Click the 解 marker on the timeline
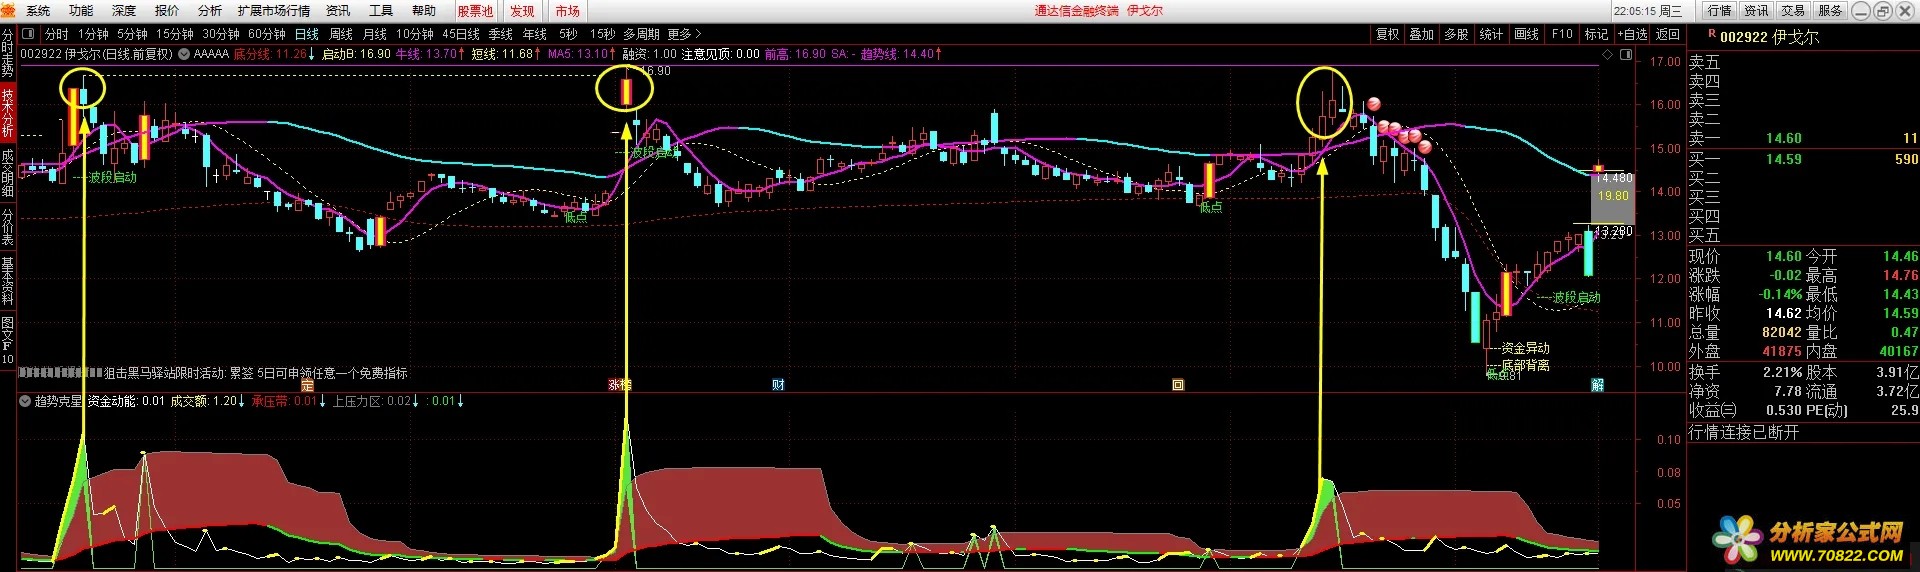This screenshot has width=1920, height=572. (x=1597, y=385)
